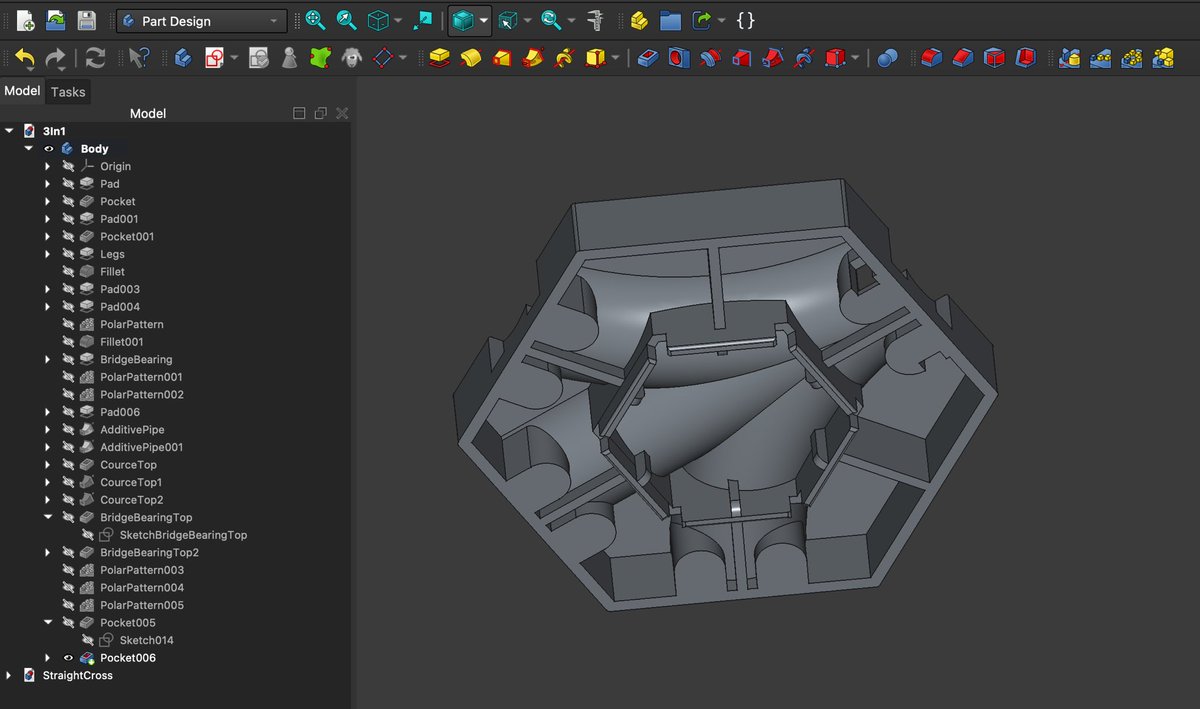Screen dimensions: 1200x709
Task: Activate the What's This help pointer
Action: click(x=139, y=59)
